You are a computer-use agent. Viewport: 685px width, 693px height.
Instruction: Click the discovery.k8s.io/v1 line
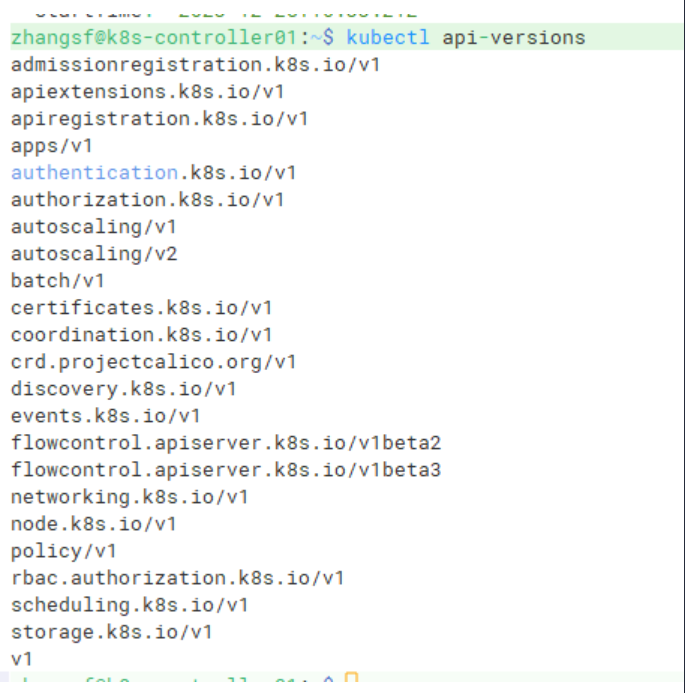pos(123,389)
